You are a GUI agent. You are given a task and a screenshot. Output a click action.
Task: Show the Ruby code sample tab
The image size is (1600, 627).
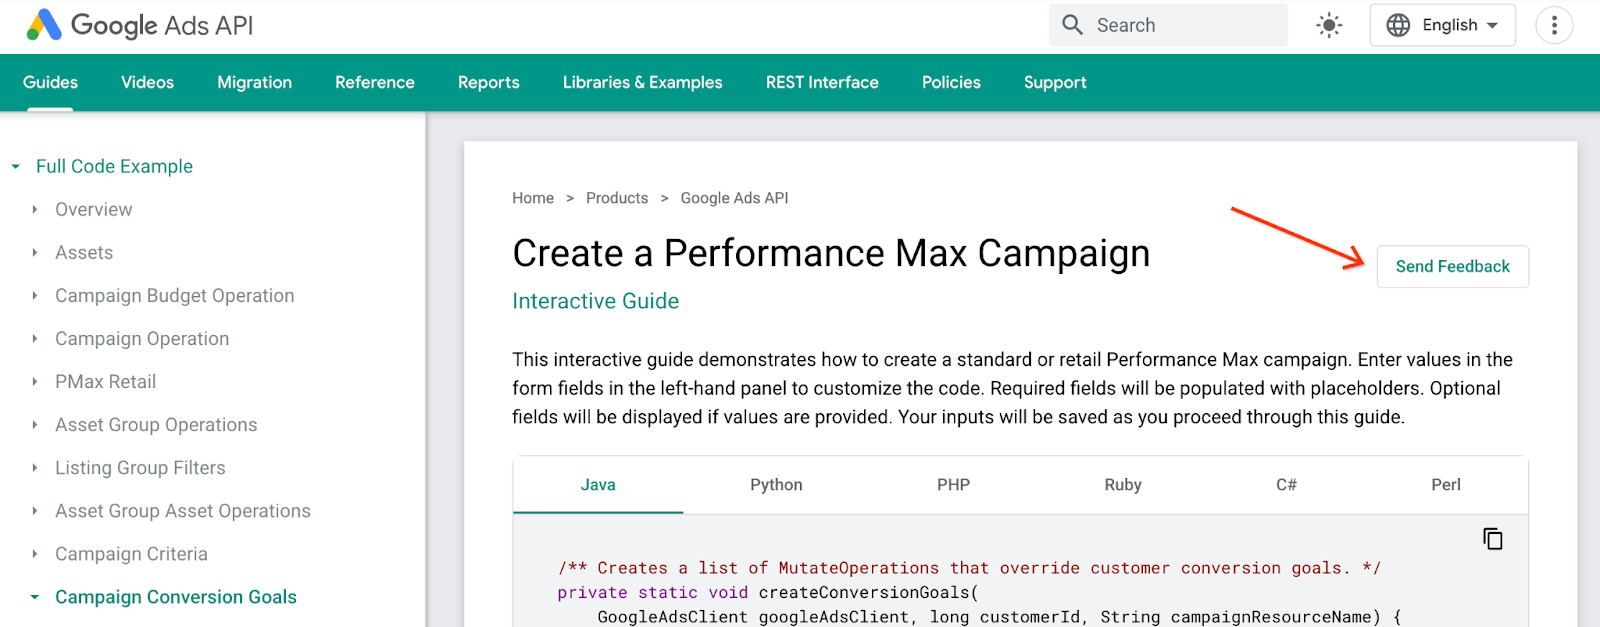[1123, 485]
